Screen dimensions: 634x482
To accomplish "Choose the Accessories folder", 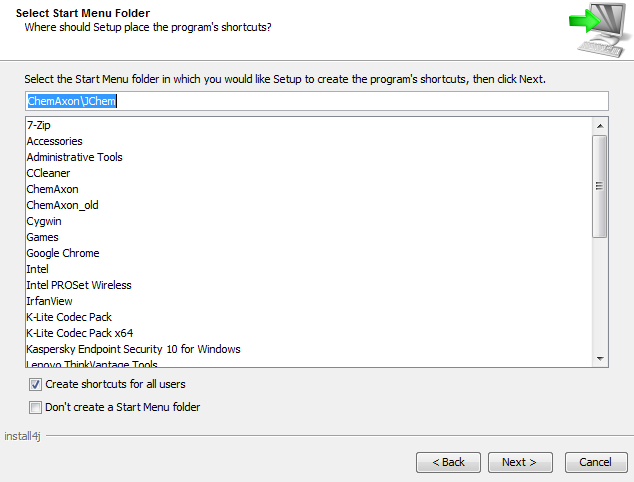I will [55, 141].
